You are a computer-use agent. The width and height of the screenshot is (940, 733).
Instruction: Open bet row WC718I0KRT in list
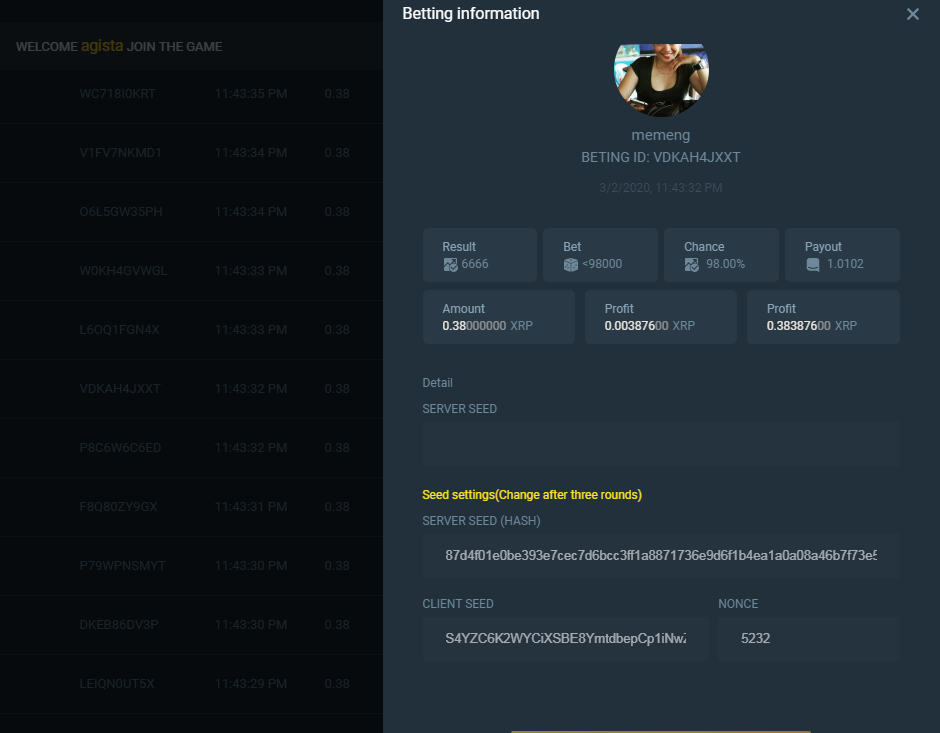coord(118,94)
